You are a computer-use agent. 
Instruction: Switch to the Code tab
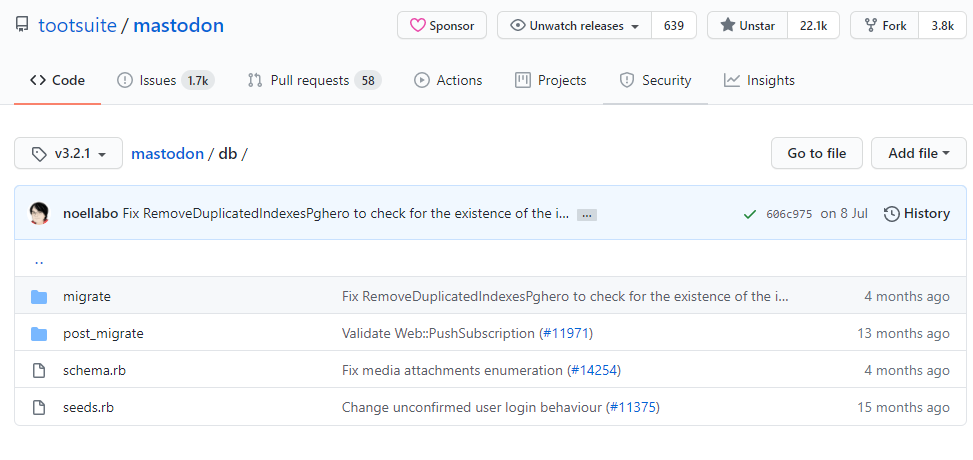(58, 81)
